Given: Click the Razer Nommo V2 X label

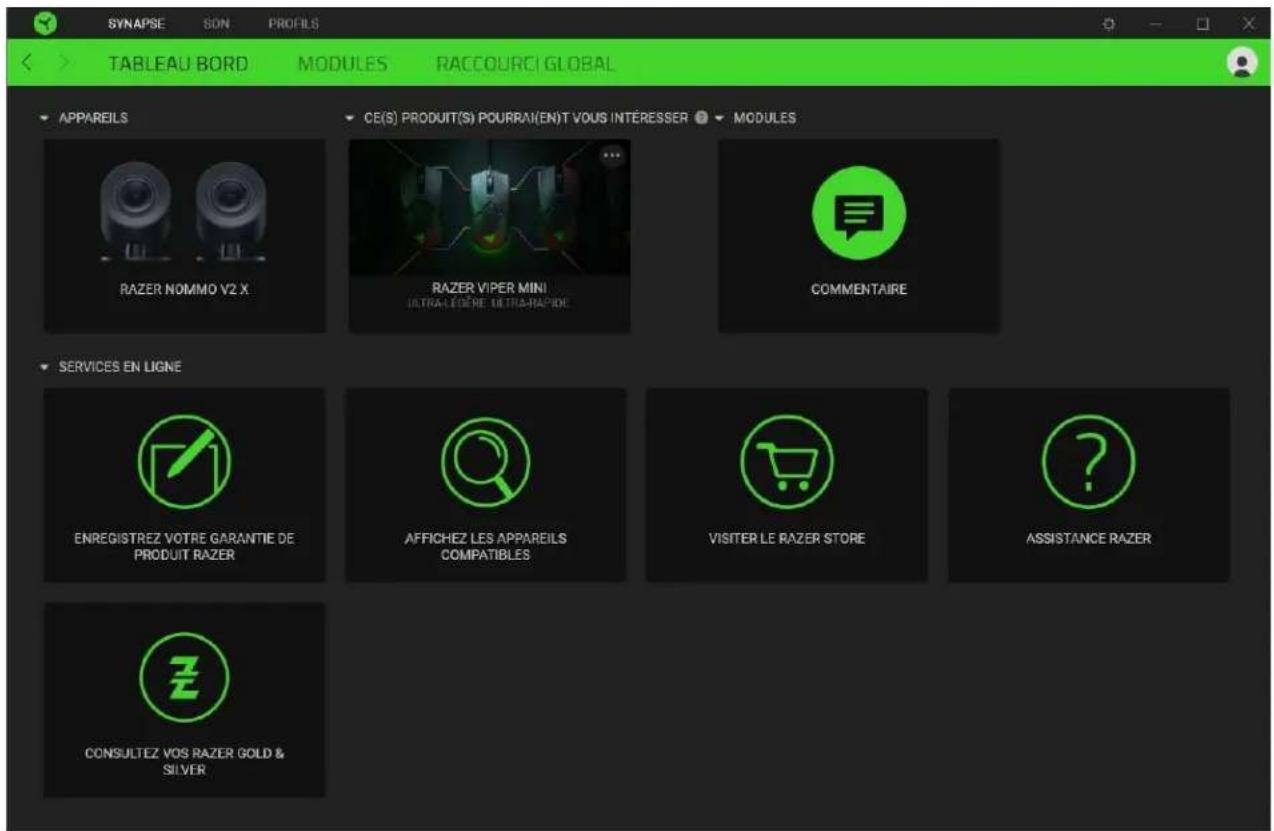Looking at the screenshot, I should click(184, 290).
